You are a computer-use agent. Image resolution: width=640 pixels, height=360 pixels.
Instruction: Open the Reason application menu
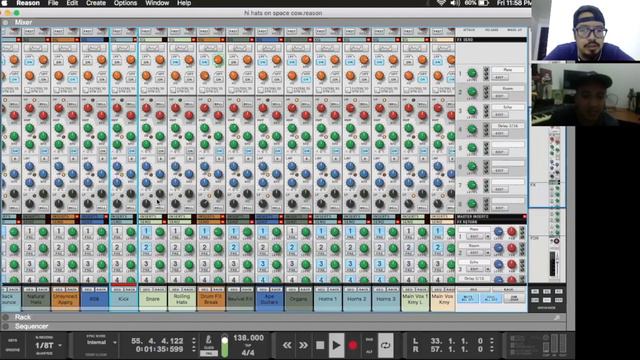28,3
